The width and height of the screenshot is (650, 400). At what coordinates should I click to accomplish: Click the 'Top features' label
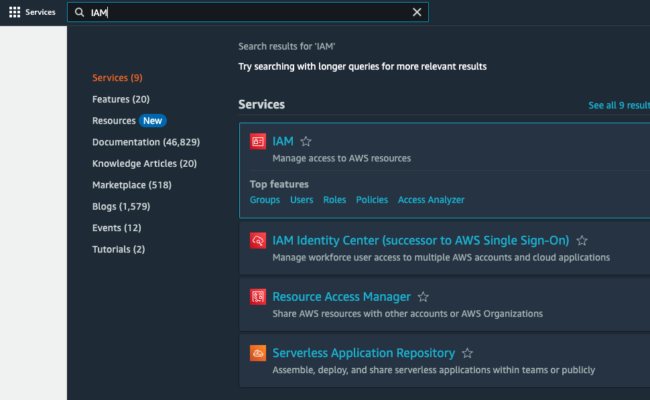pyautogui.click(x=279, y=184)
